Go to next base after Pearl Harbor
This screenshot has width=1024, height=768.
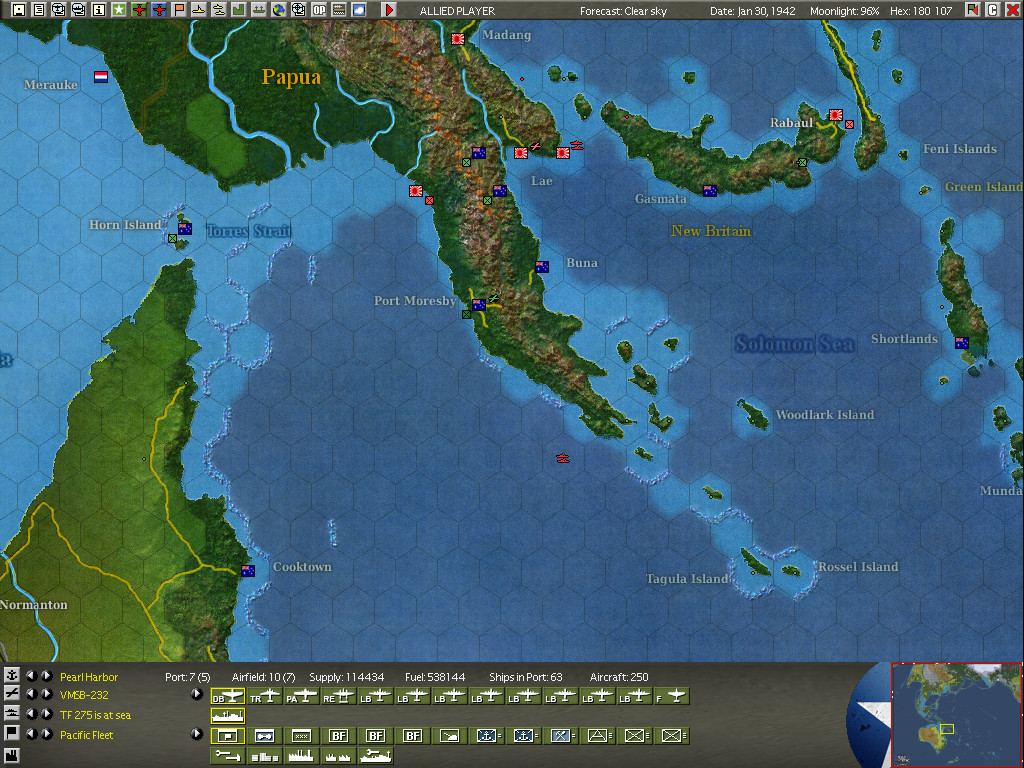click(46, 676)
